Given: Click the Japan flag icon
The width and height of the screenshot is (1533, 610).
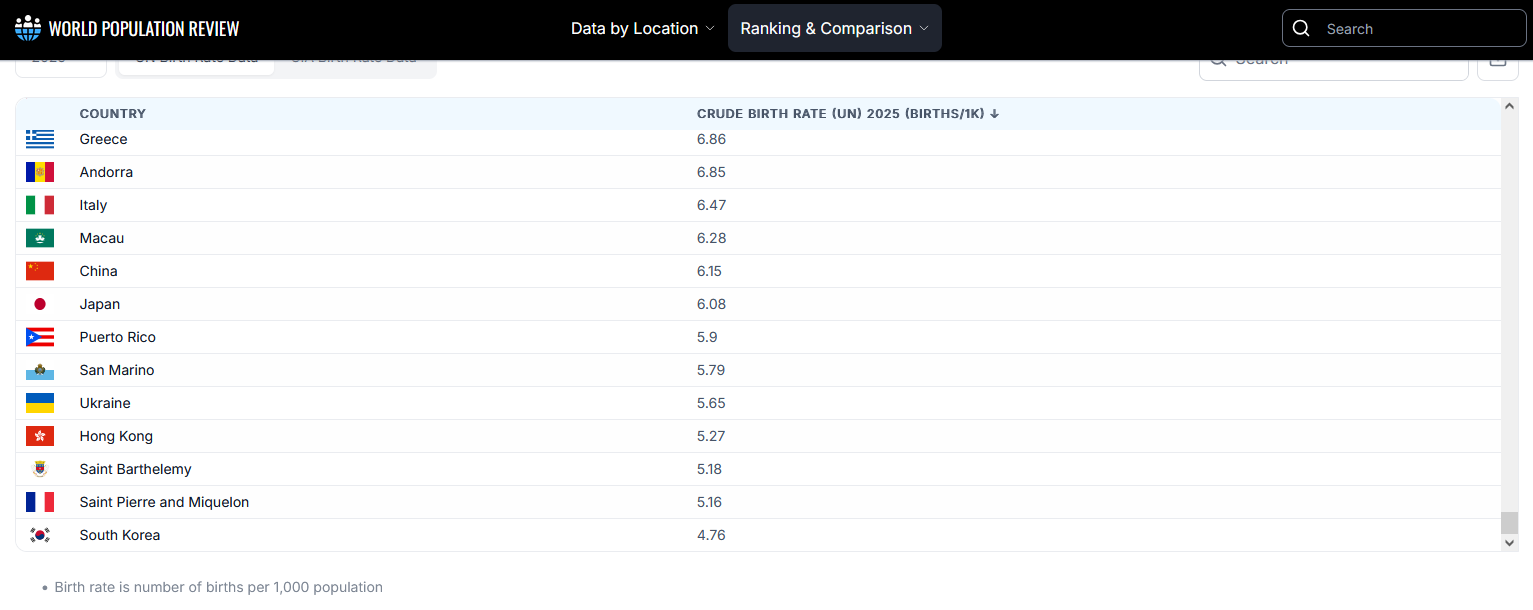Looking at the screenshot, I should (40, 304).
